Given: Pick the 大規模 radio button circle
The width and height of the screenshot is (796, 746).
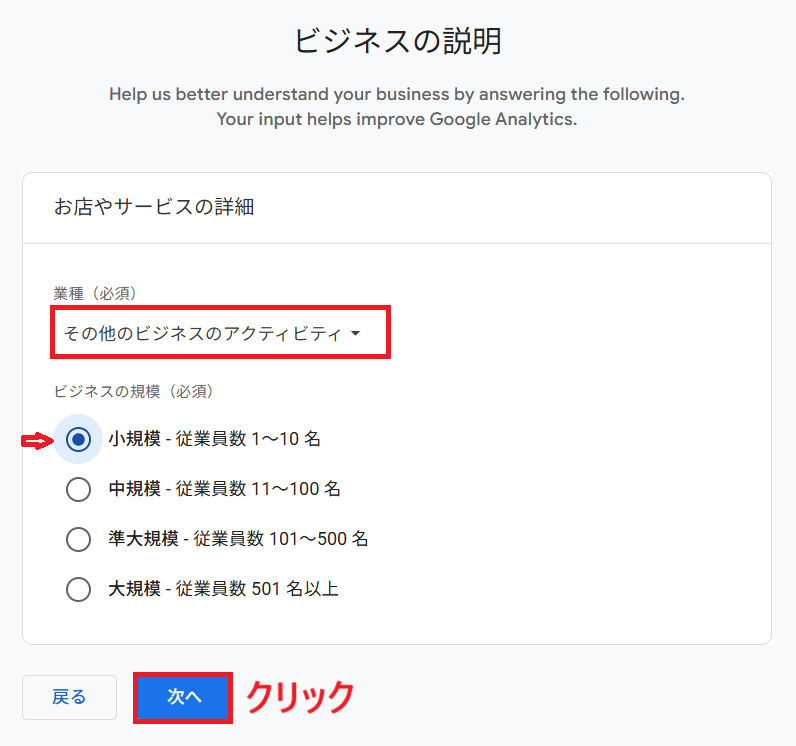Looking at the screenshot, I should [78, 589].
